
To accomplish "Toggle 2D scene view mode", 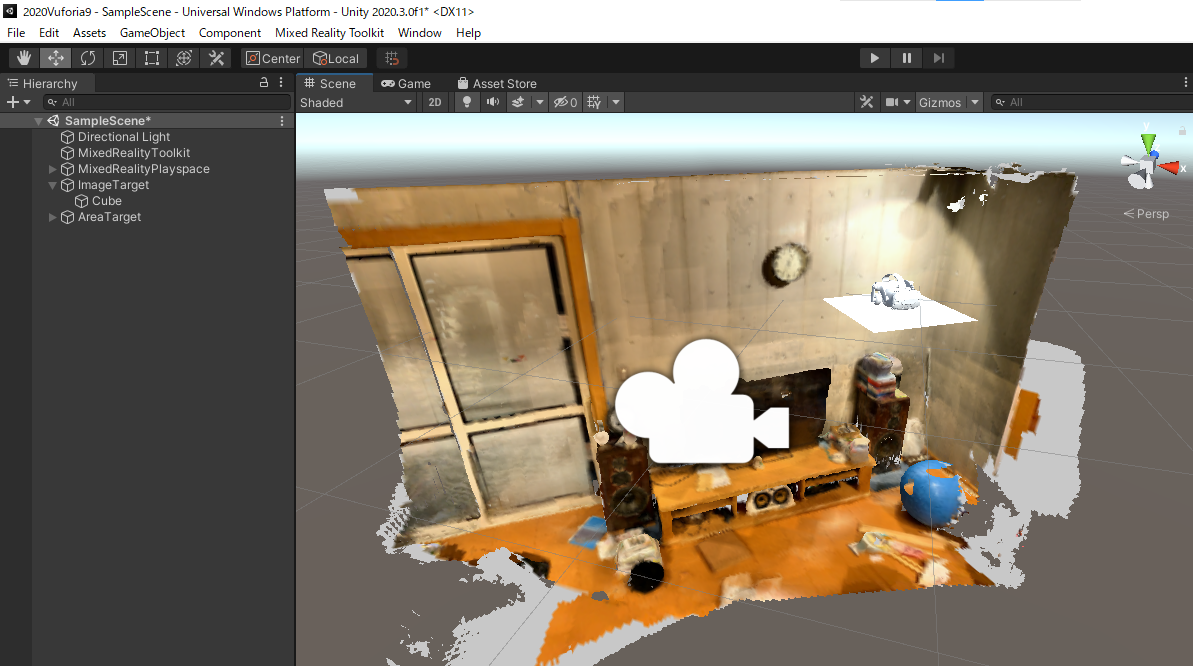I will [435, 102].
